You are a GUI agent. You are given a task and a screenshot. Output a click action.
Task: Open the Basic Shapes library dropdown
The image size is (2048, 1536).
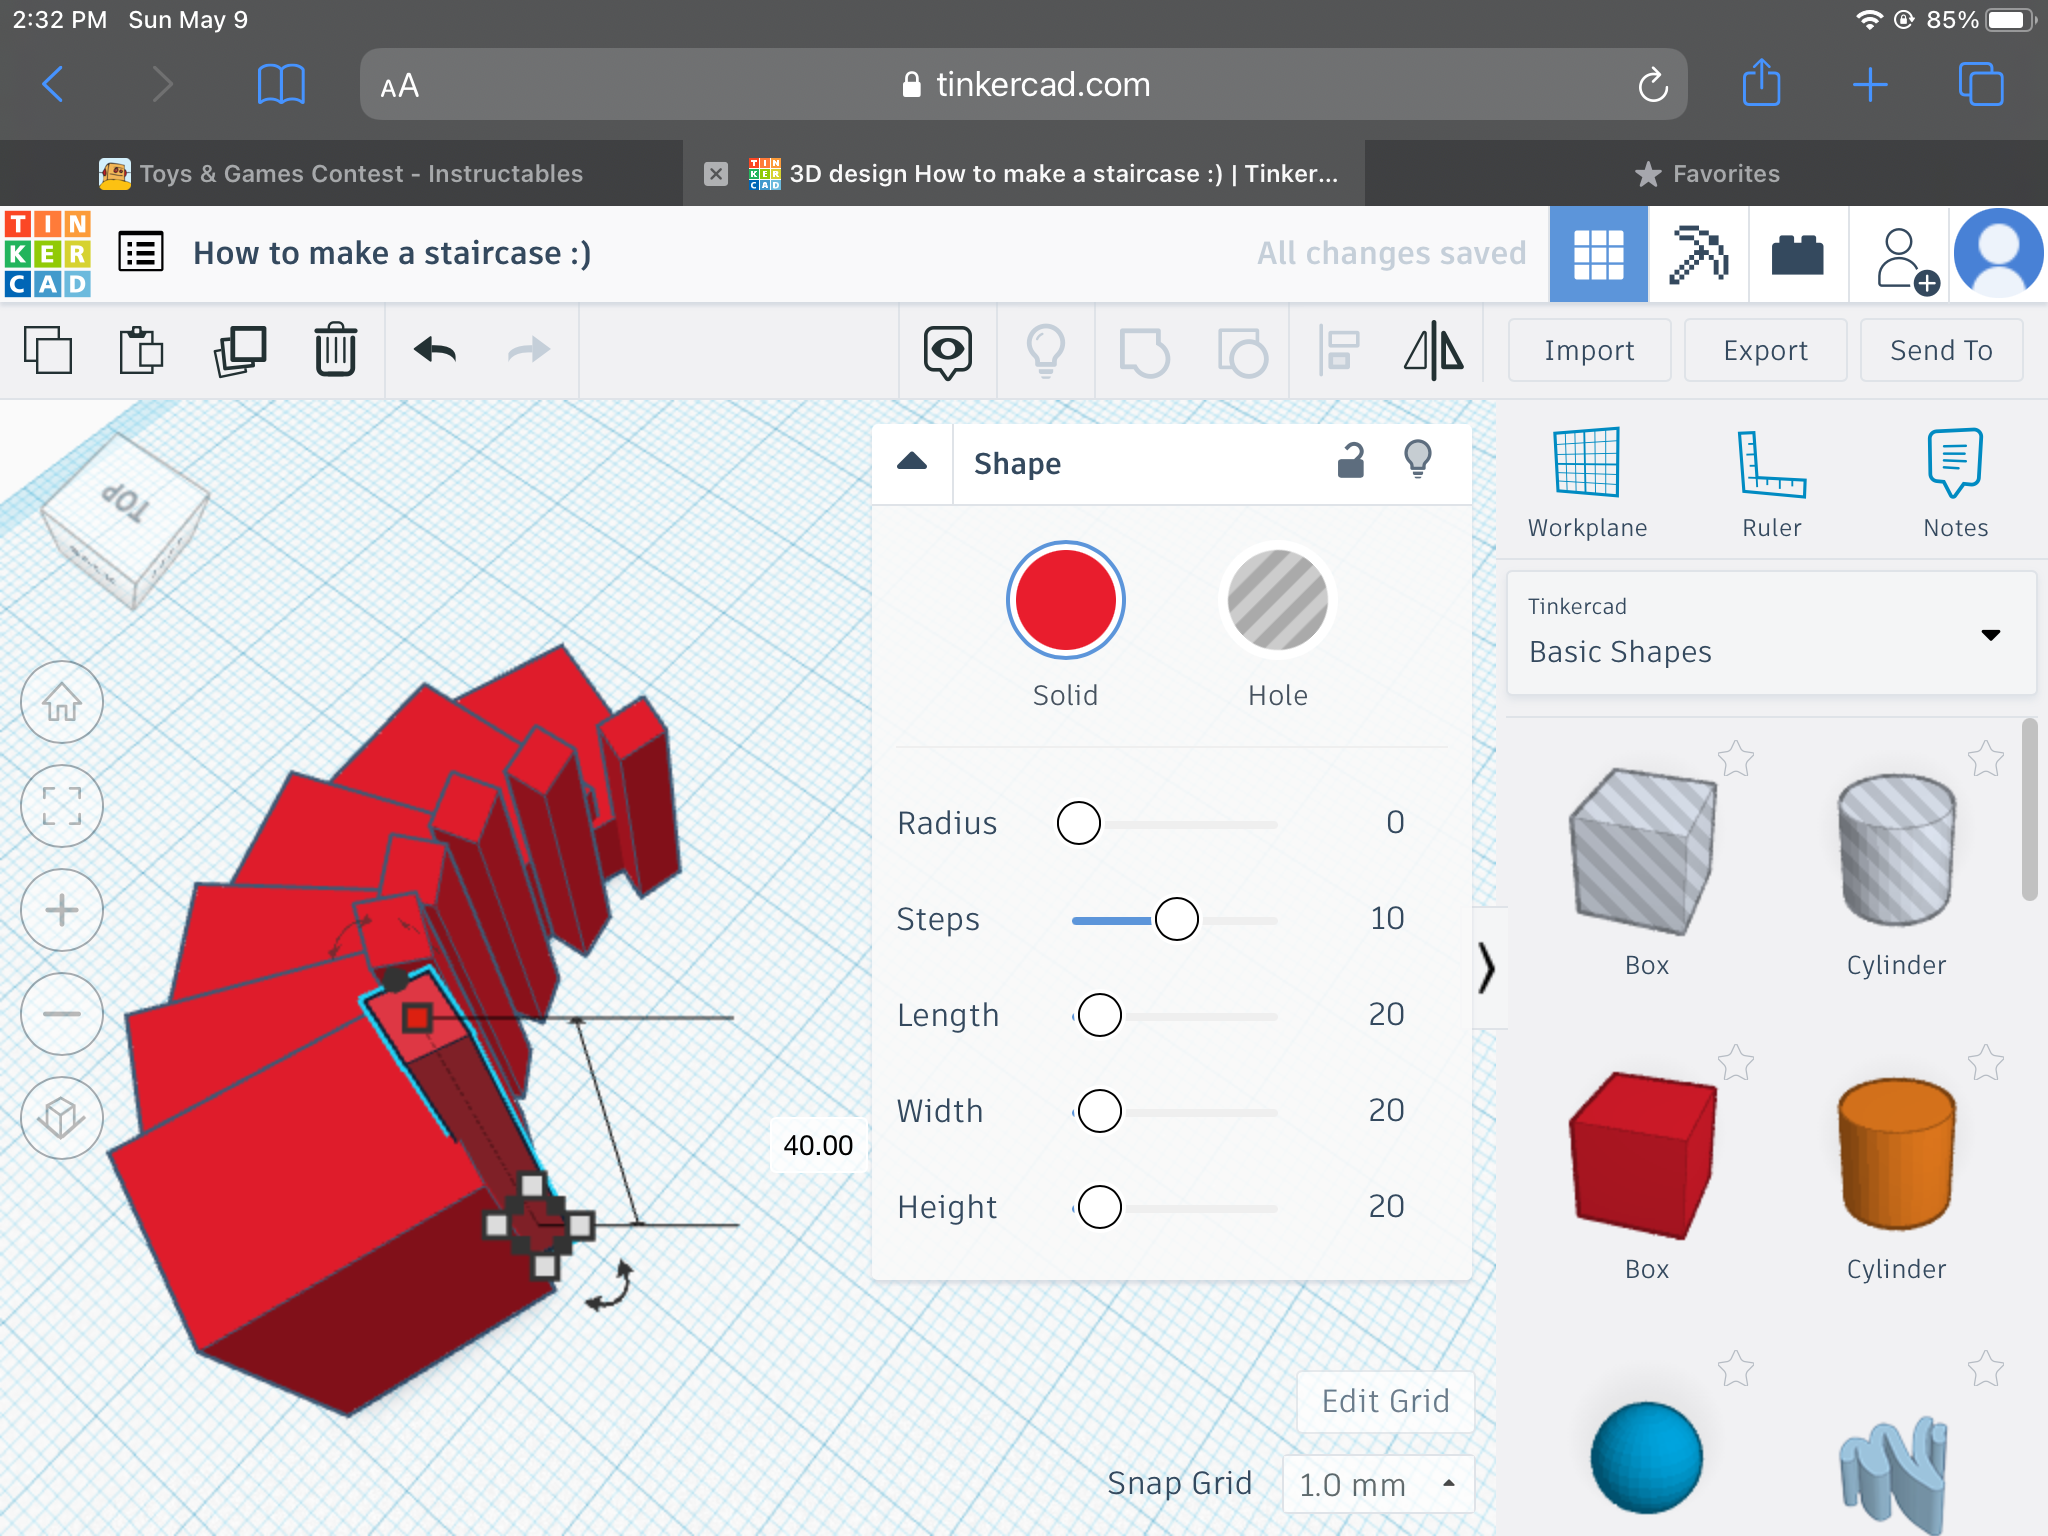tap(1771, 633)
